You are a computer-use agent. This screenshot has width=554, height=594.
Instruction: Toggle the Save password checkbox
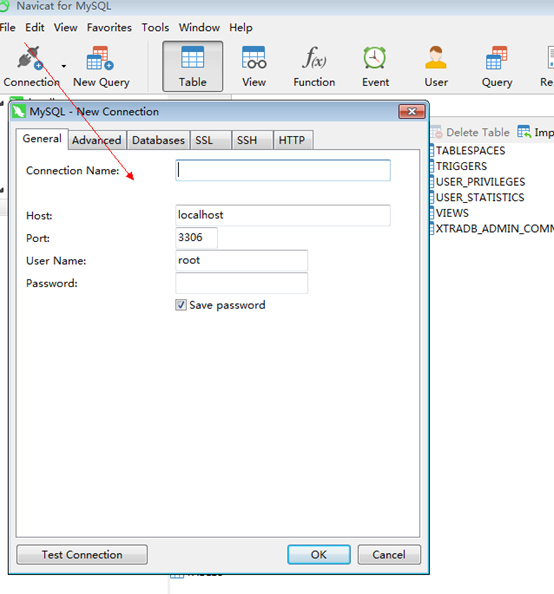click(181, 305)
